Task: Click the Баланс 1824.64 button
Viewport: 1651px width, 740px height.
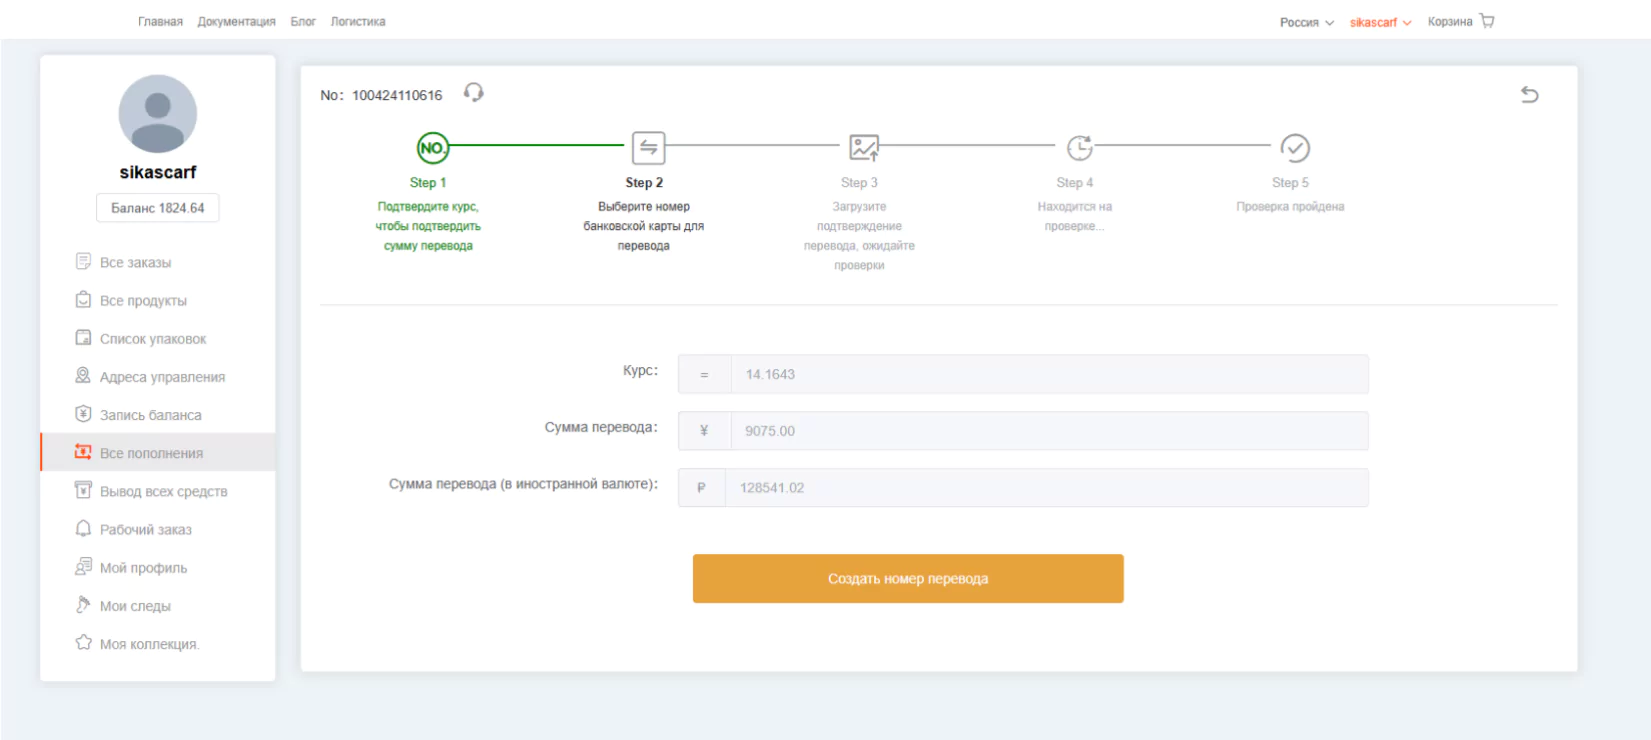Action: [158, 208]
